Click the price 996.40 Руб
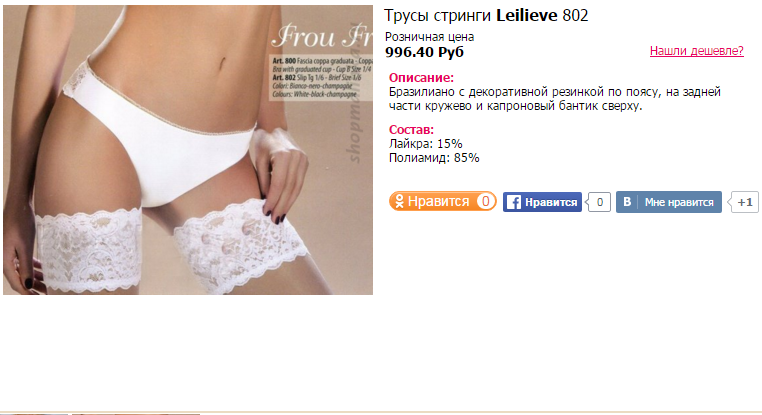Image resolution: width=762 pixels, height=415 pixels. click(x=424, y=52)
